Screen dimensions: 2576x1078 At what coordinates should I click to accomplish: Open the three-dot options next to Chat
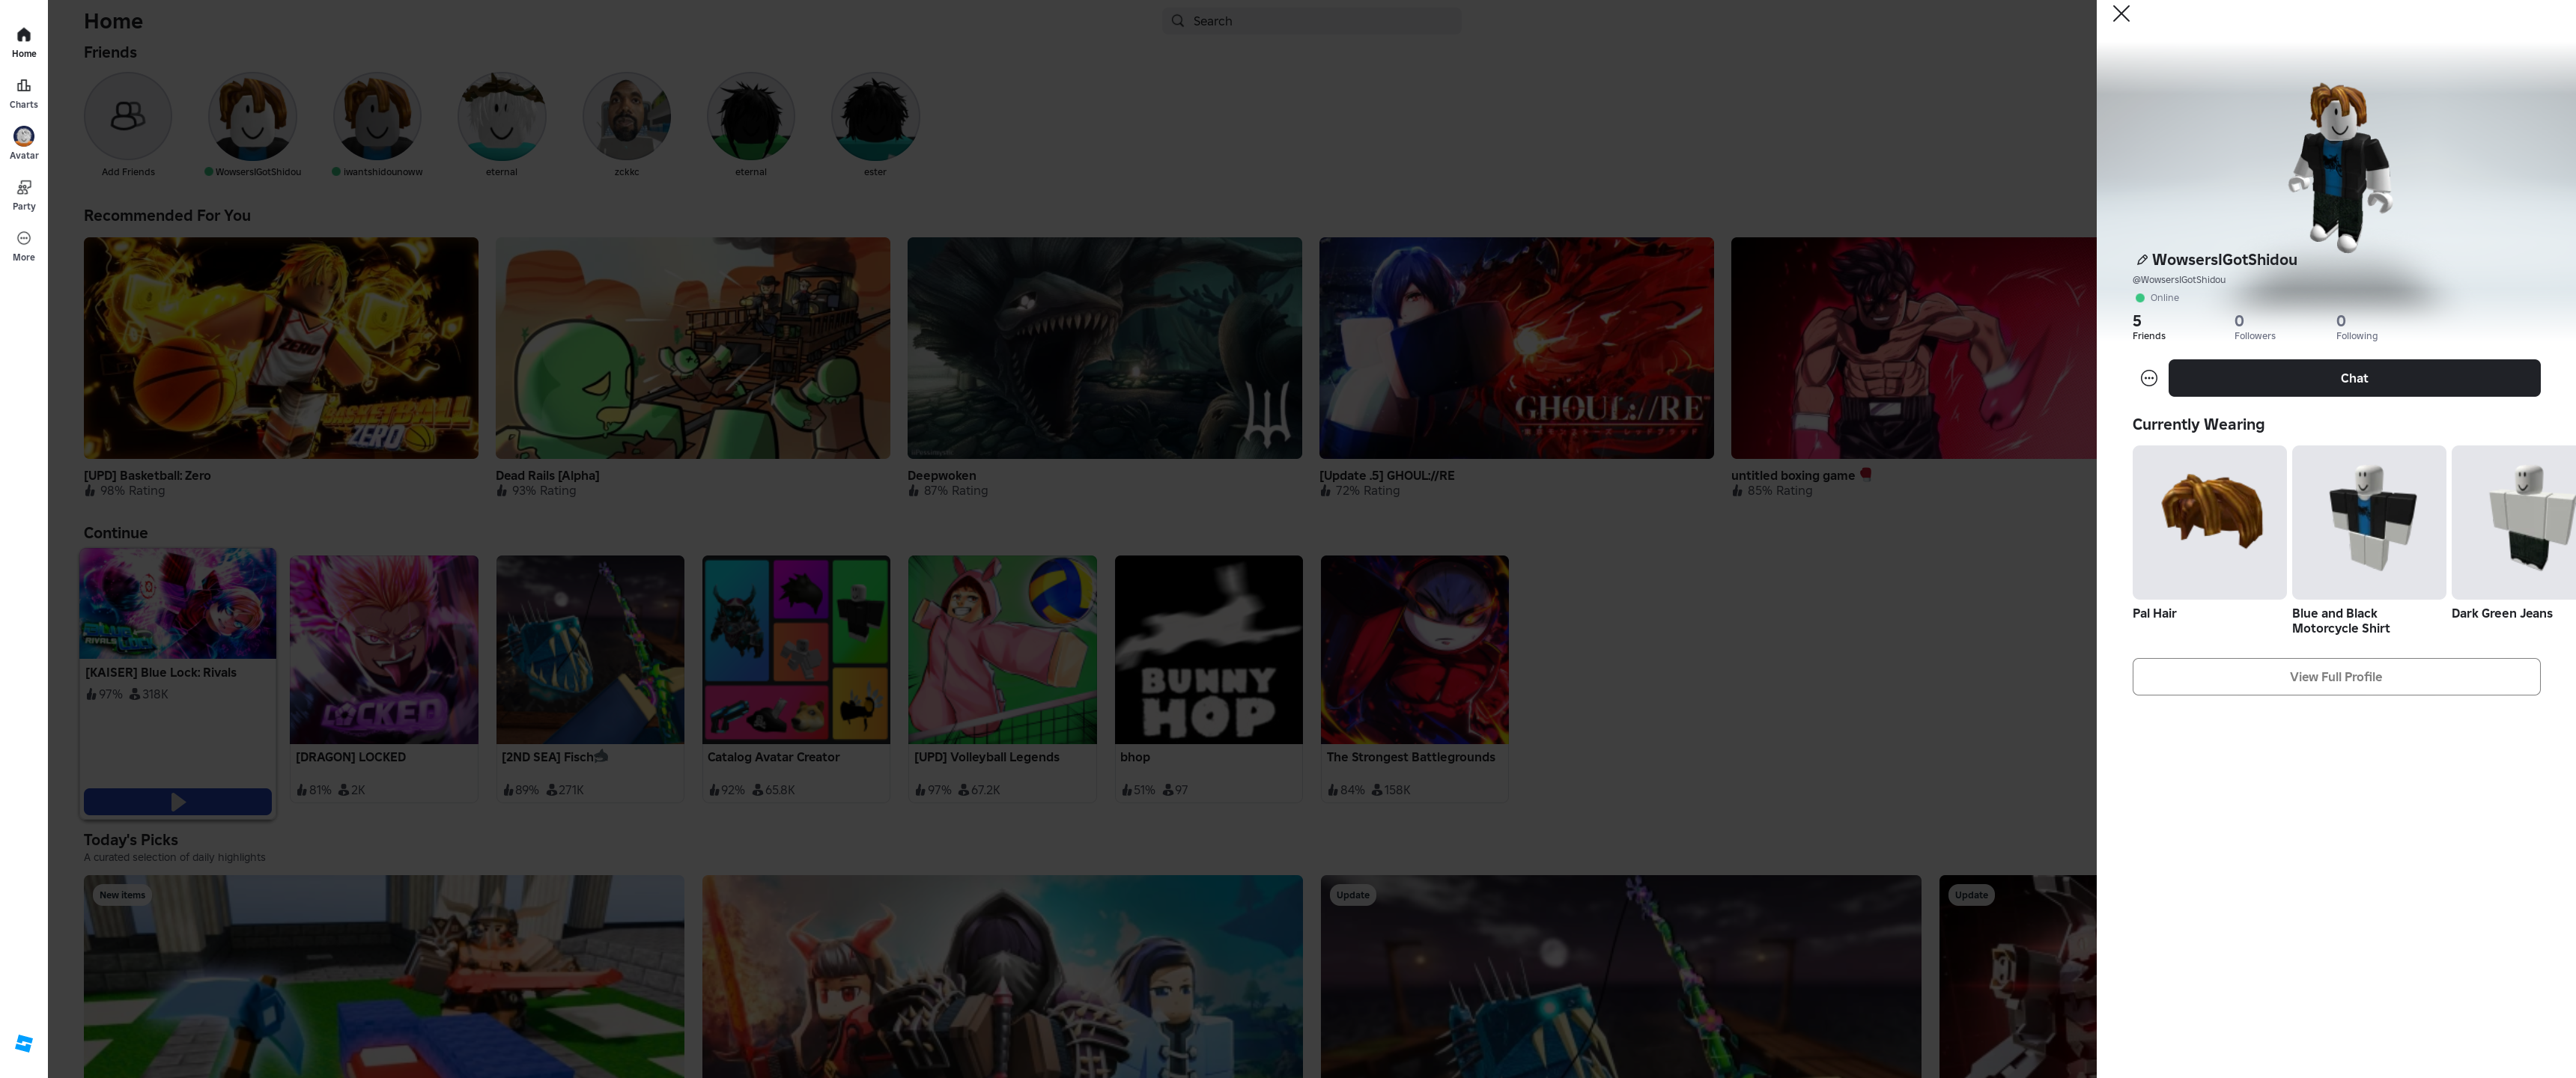click(2148, 378)
